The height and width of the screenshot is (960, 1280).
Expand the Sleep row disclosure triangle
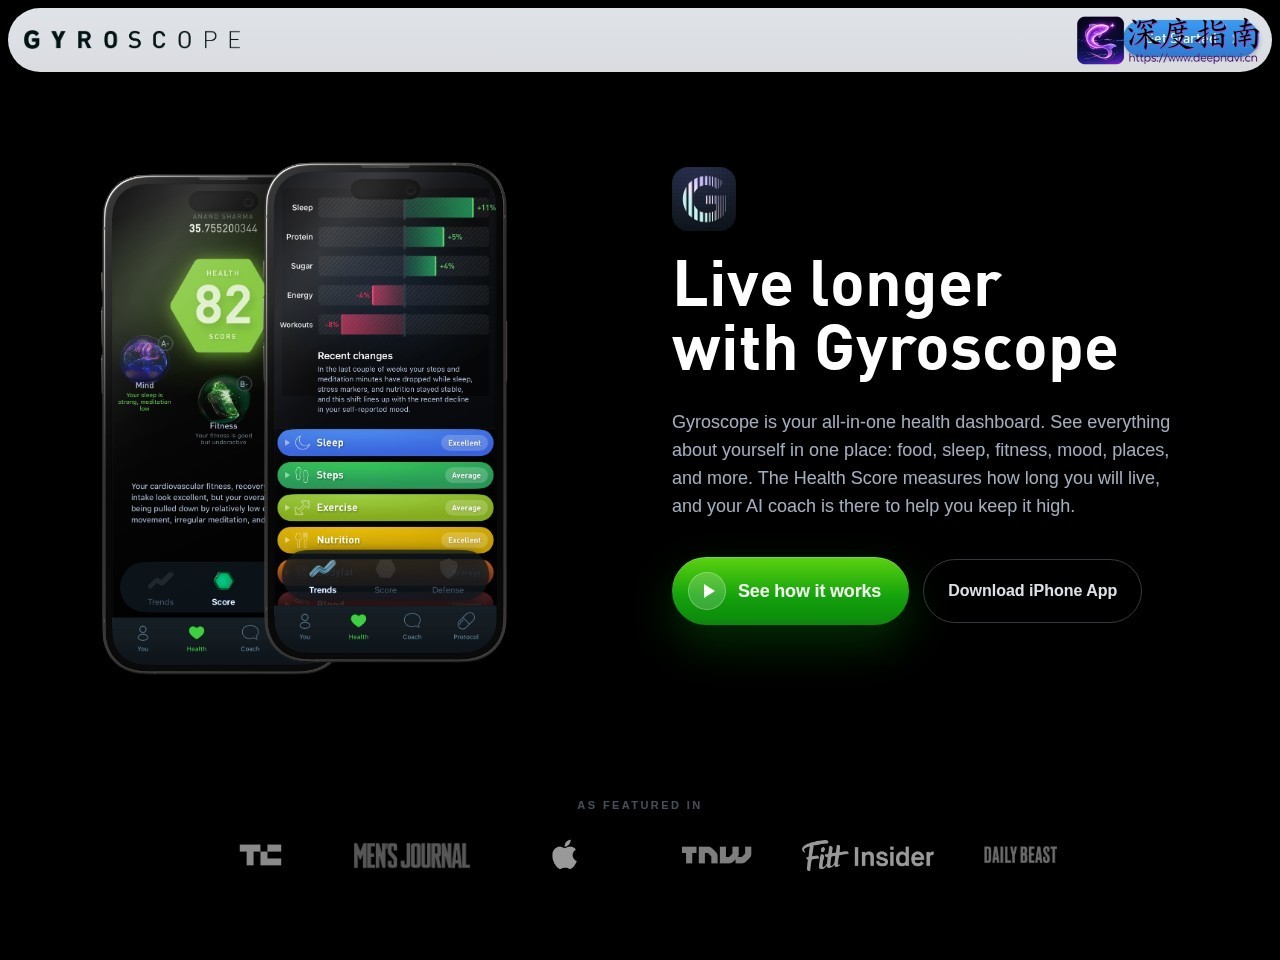coord(287,442)
